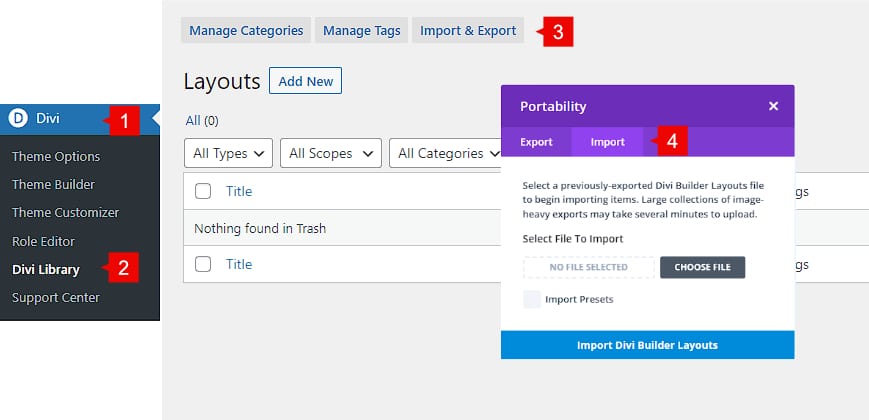Image resolution: width=869 pixels, height=420 pixels.
Task: Go to Theme Customizer
Action: 65,213
